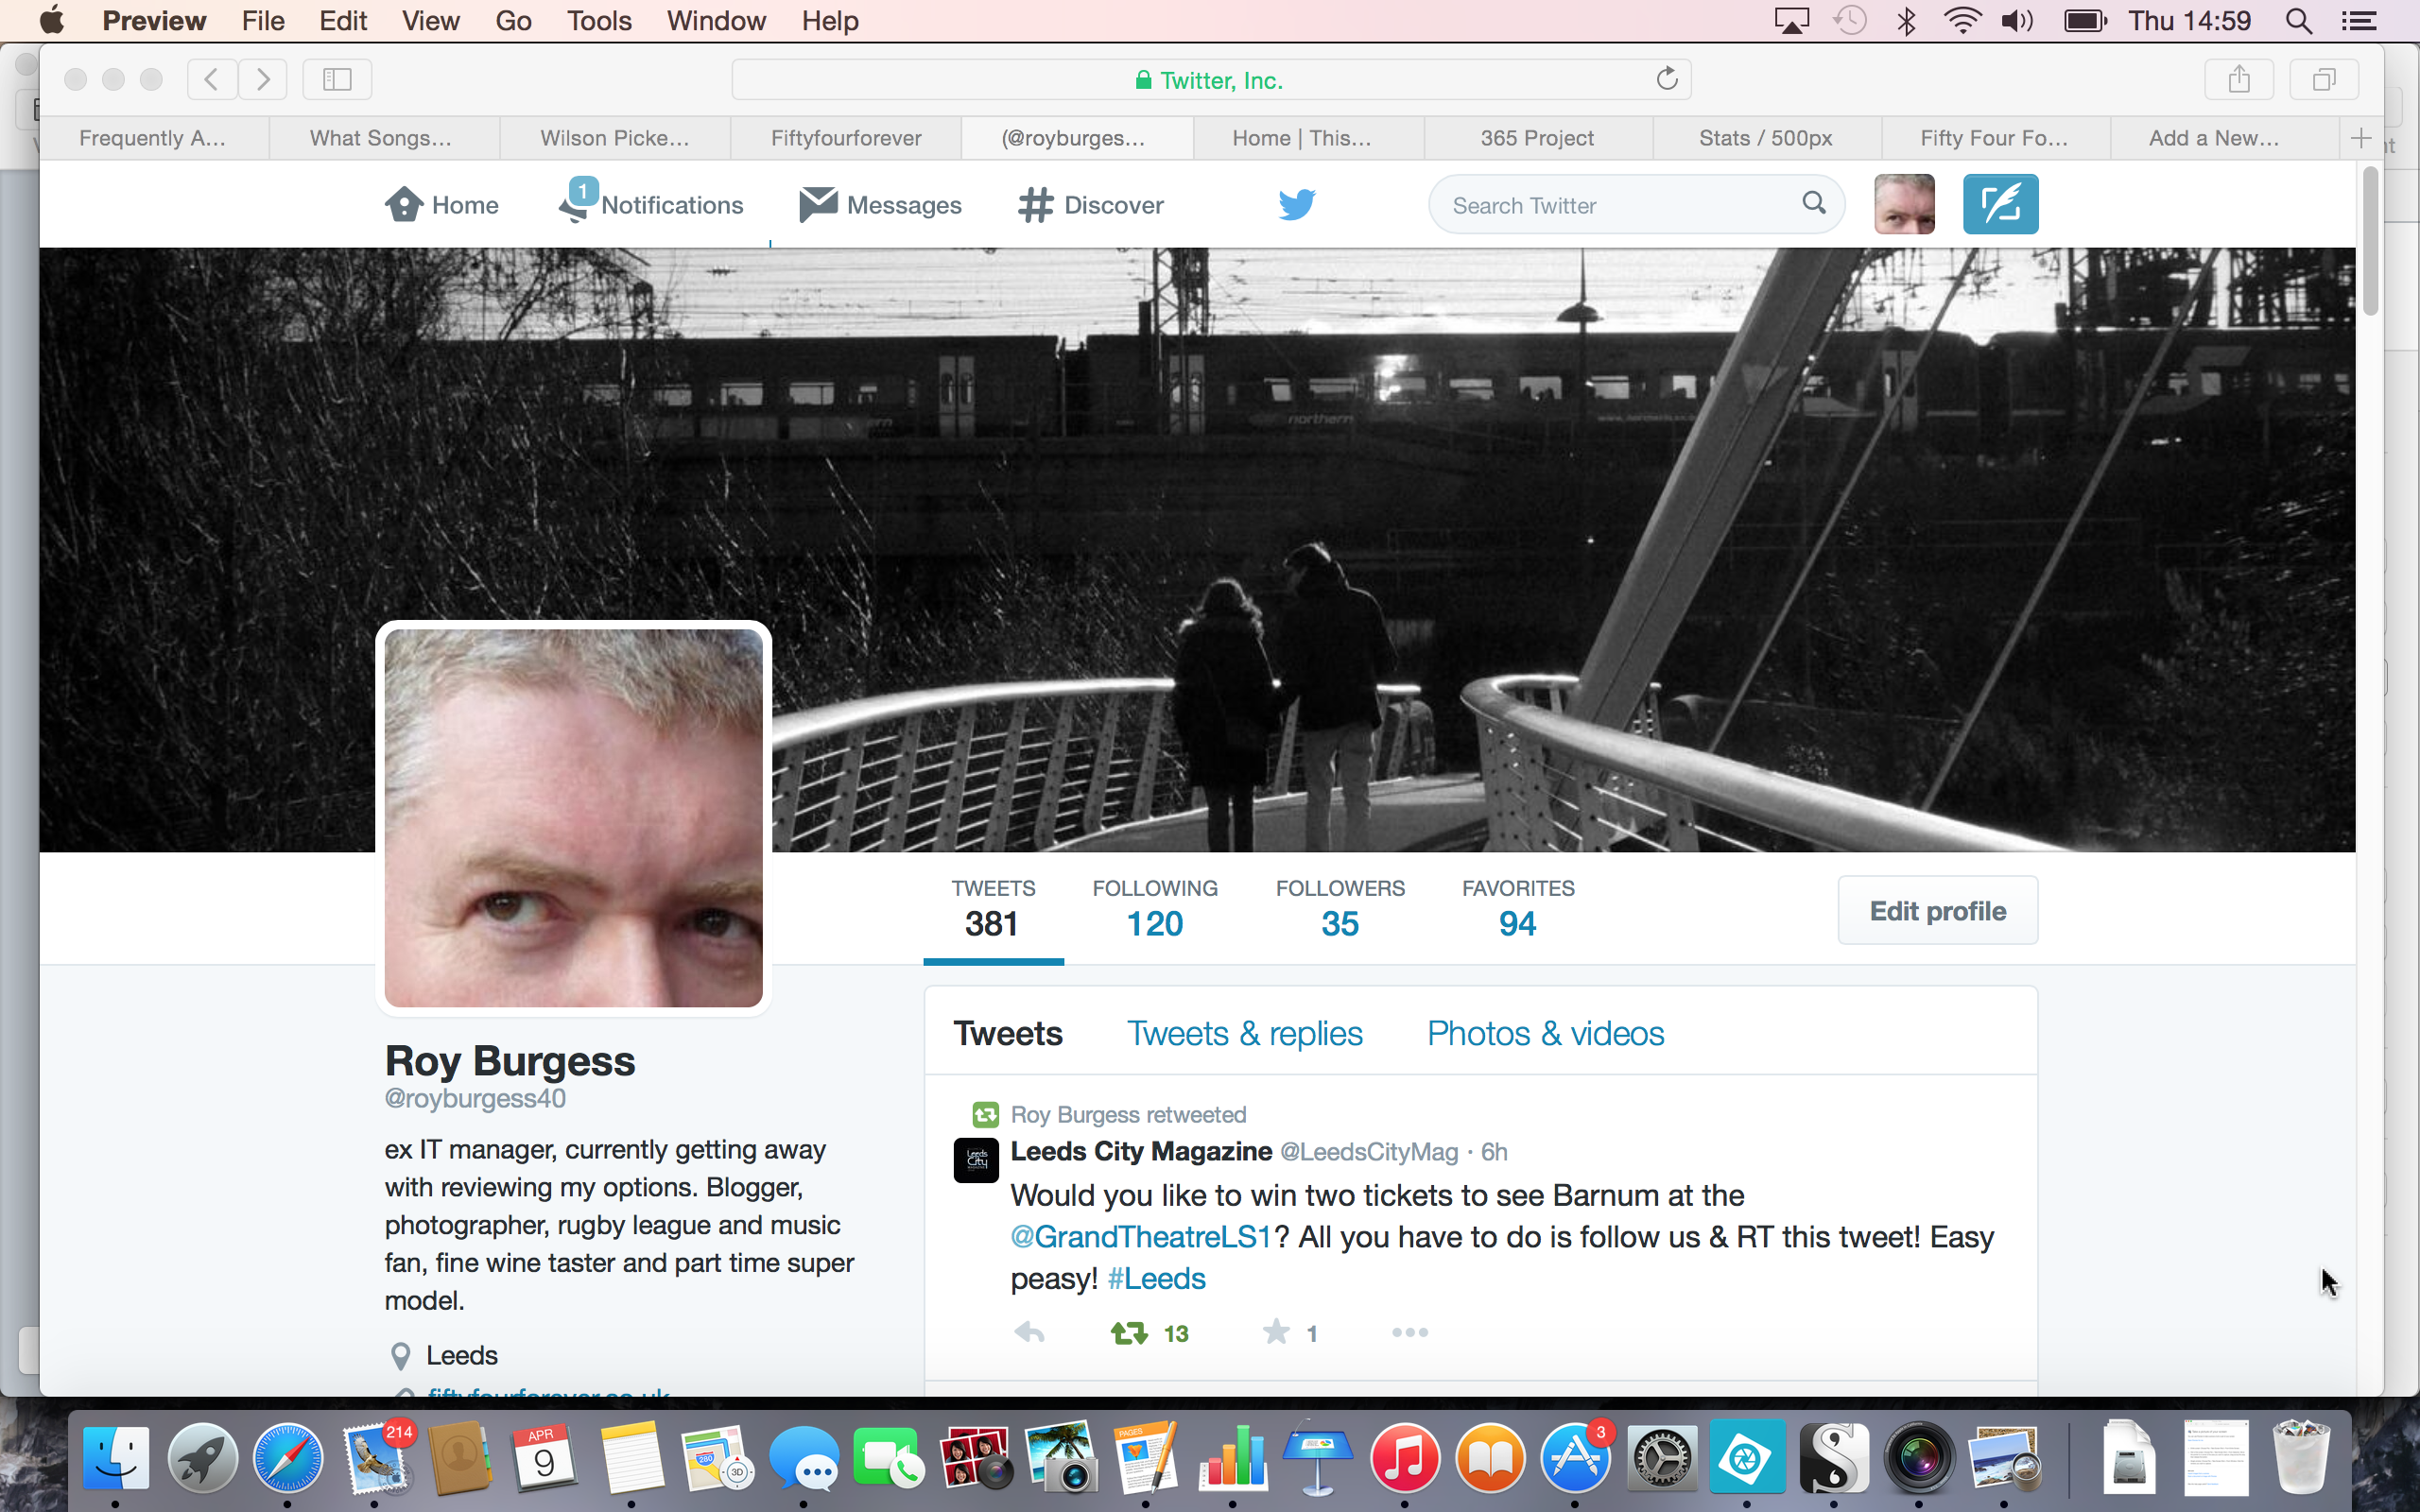Viewport: 2420px width, 1512px height.
Task: Open the @GrandTheatreLS1 mention link
Action: [x=1141, y=1237]
